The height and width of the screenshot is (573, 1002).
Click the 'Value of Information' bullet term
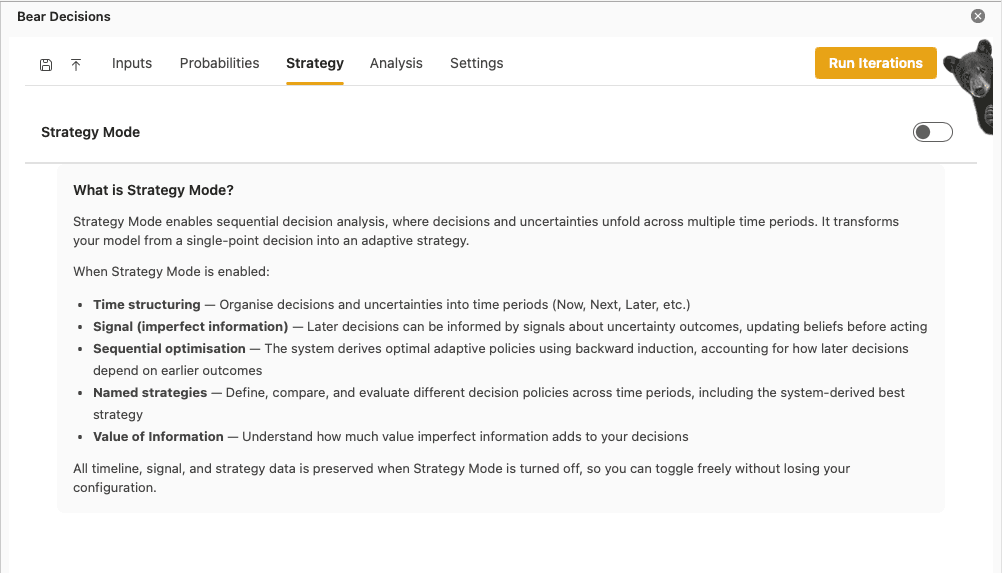tap(158, 437)
